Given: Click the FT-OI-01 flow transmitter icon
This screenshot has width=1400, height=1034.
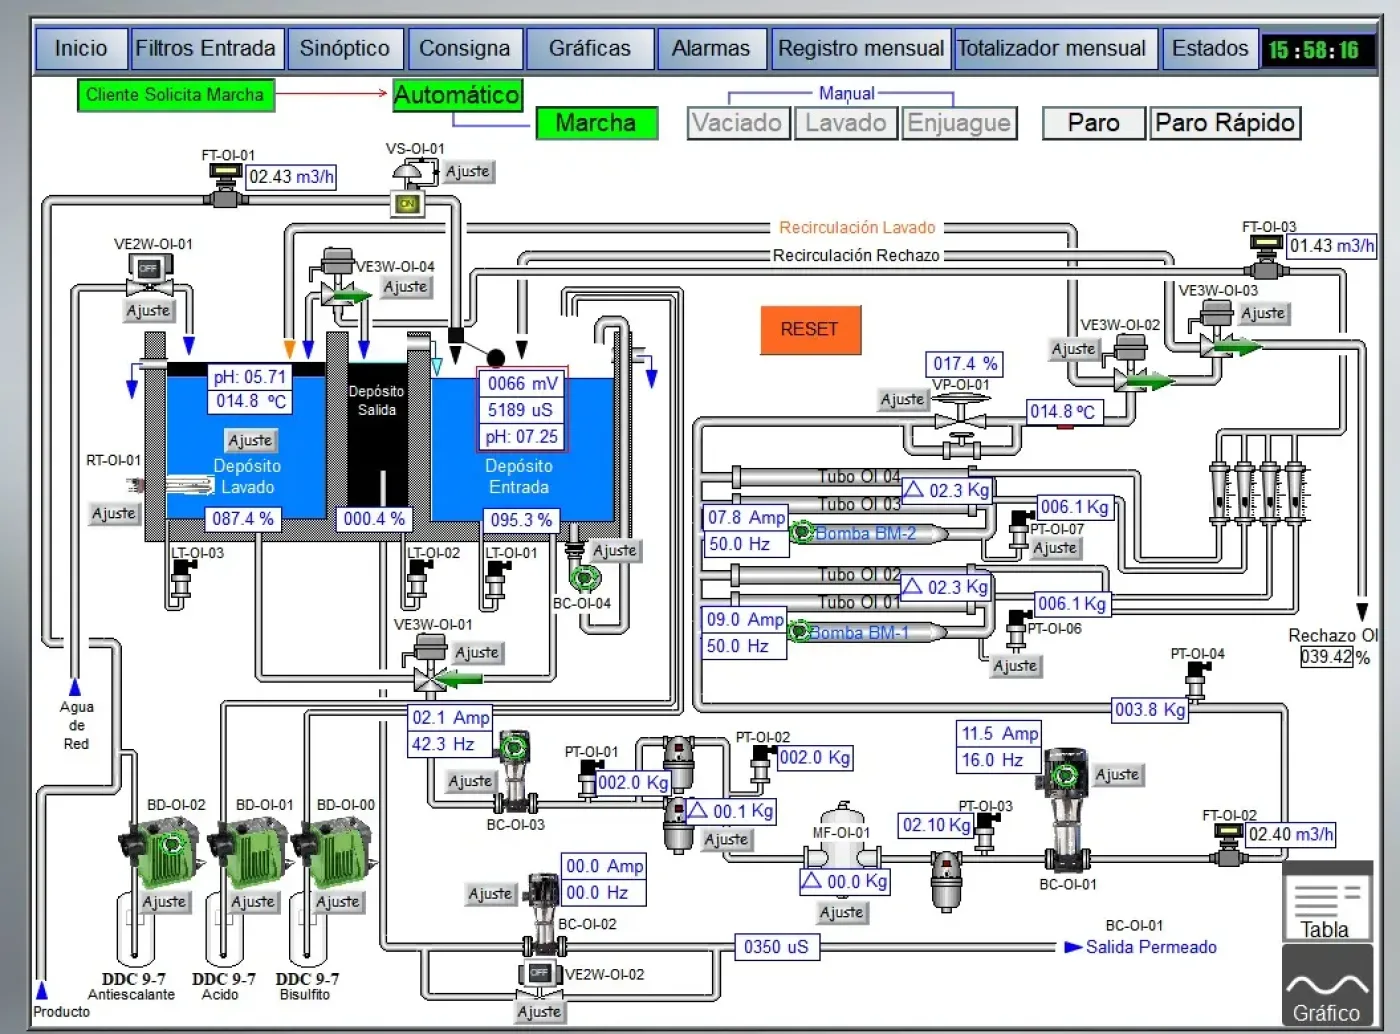Looking at the screenshot, I should pos(226,184).
